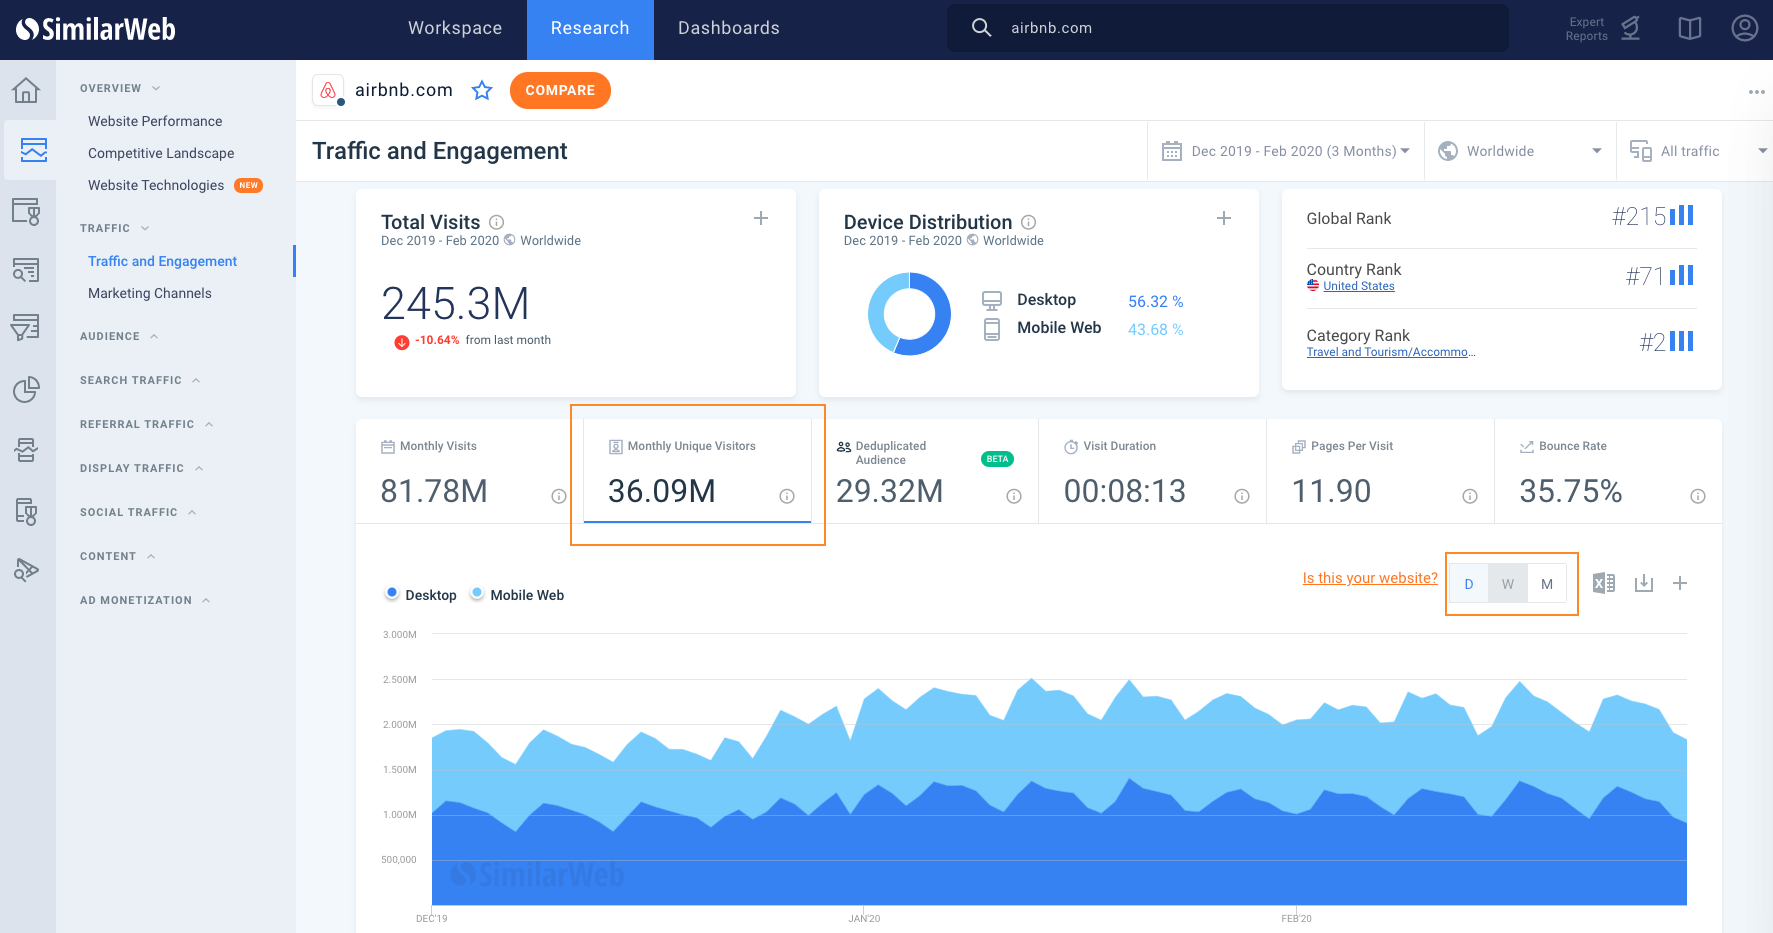Click the Compare button
The height and width of the screenshot is (933, 1773).
560,90
